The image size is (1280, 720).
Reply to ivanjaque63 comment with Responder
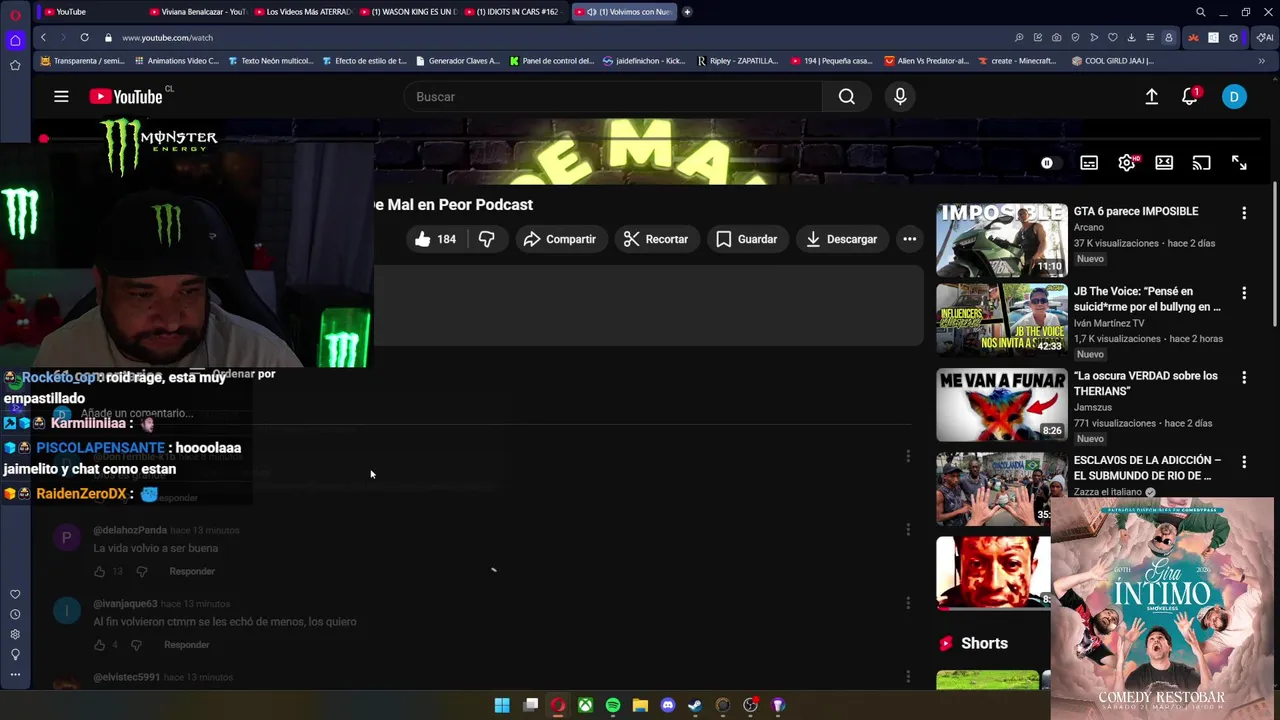pos(187,645)
